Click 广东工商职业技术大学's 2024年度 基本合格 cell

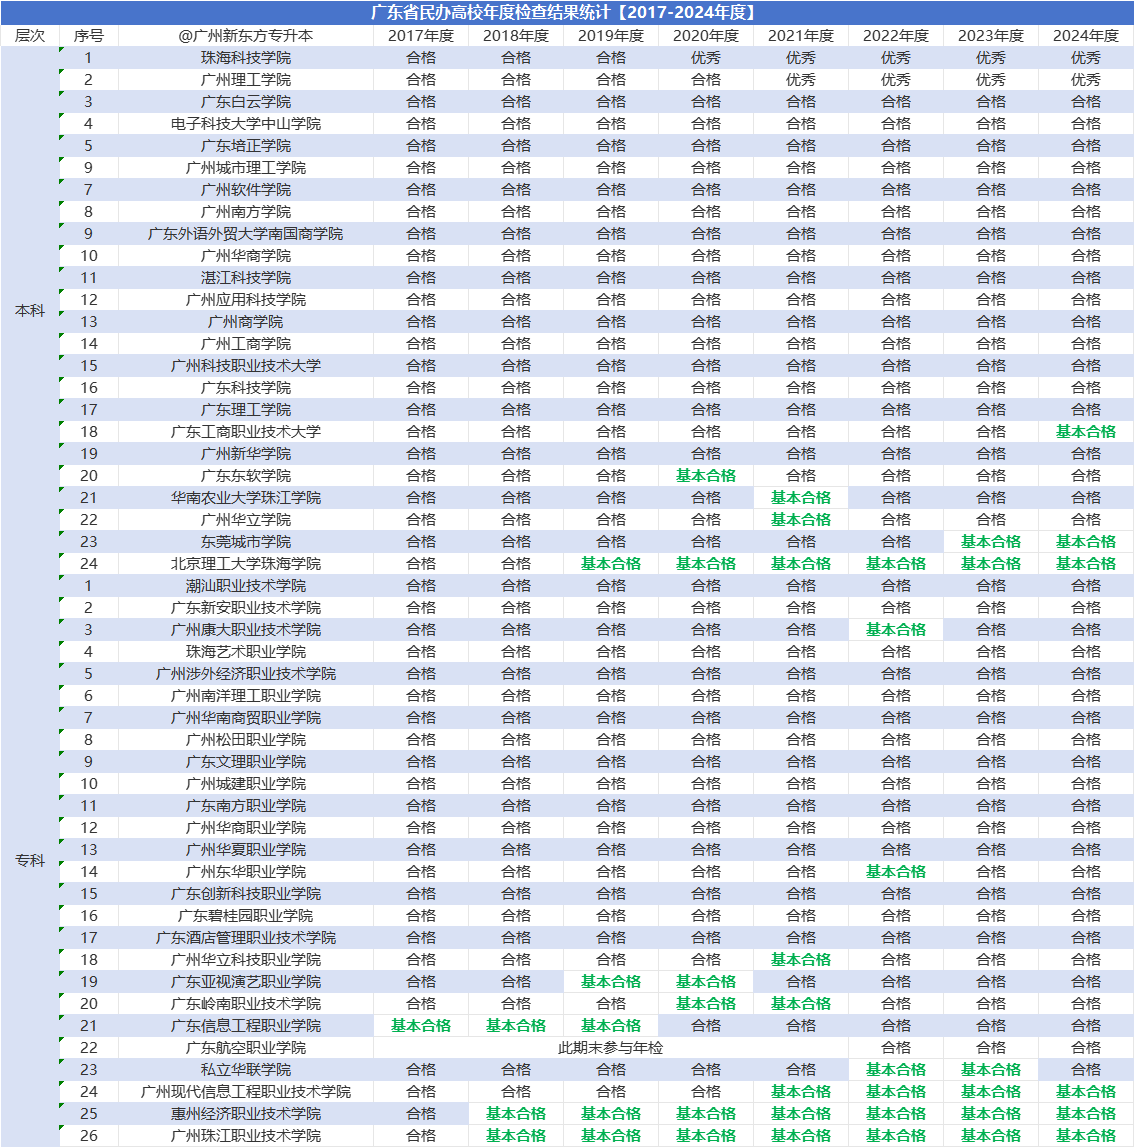pyautogui.click(x=1086, y=431)
